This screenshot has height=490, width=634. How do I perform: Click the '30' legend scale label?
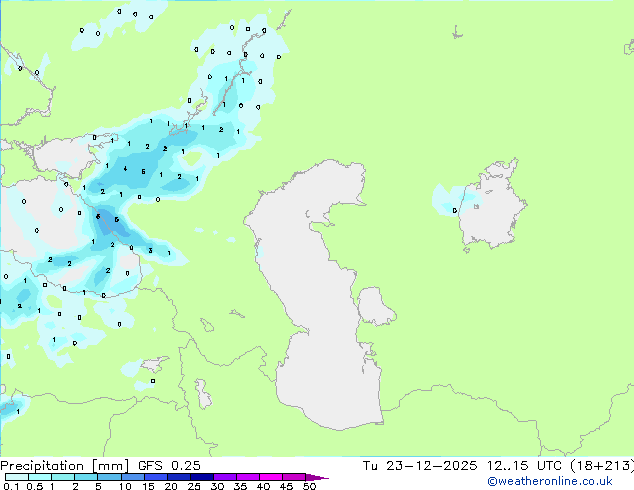pos(217,486)
